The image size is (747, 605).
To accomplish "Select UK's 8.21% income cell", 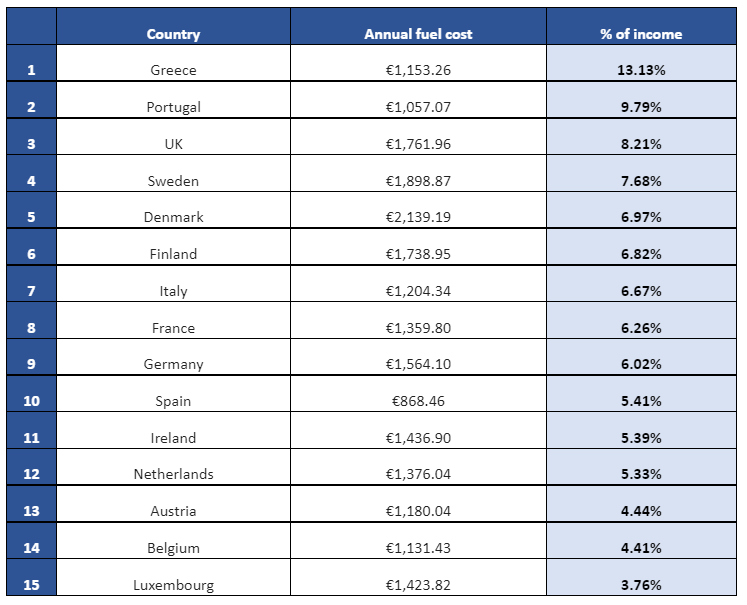I will (641, 137).
